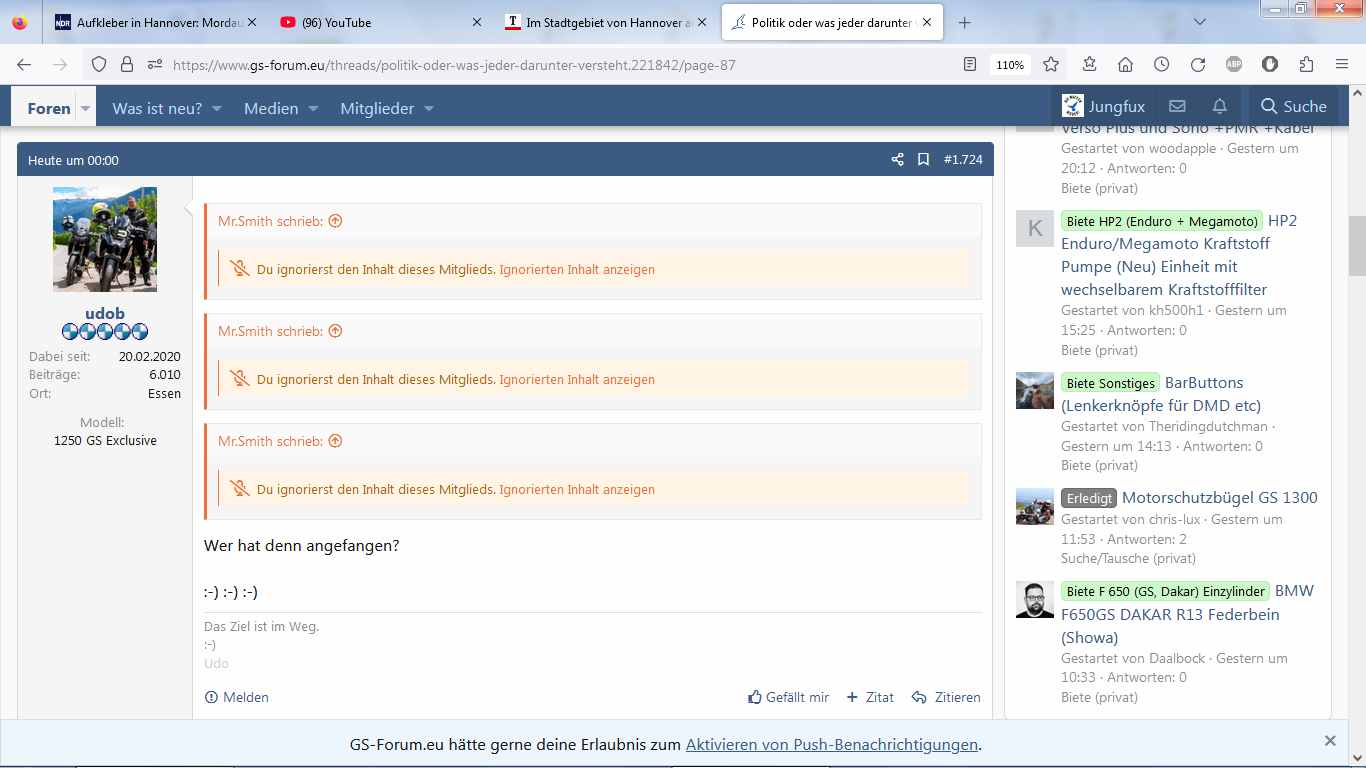This screenshot has width=1366, height=768.
Task: Toggle reader view in the address bar
Action: click(x=969, y=64)
